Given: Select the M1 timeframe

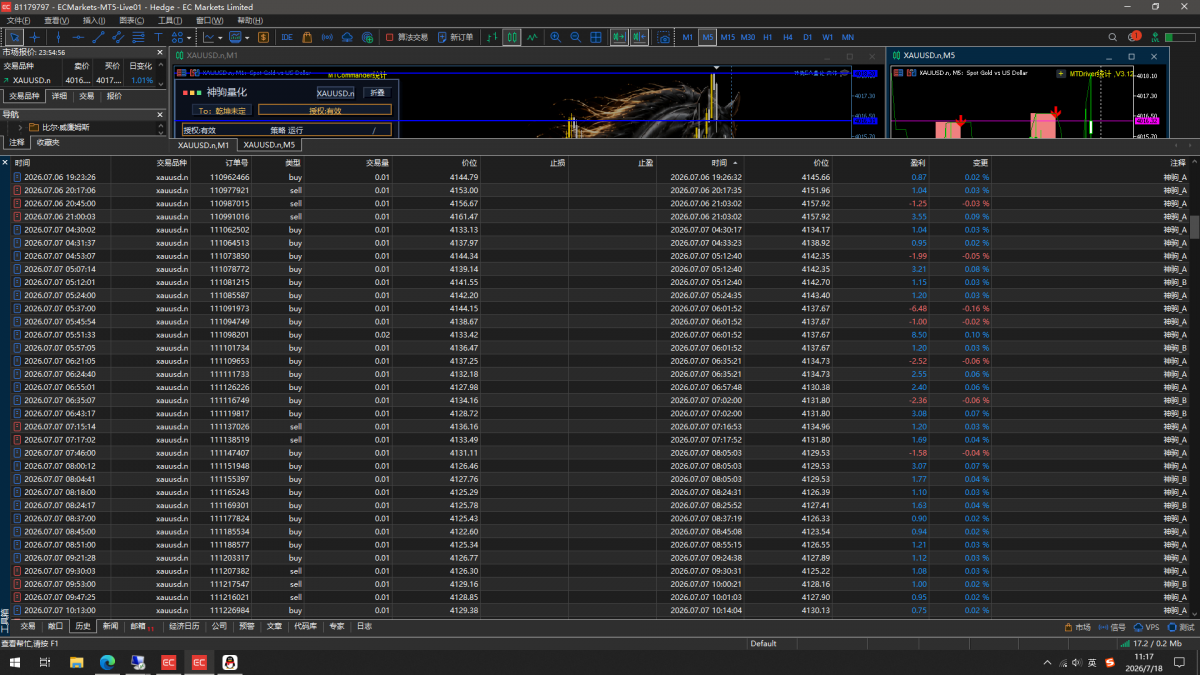Looking at the screenshot, I should click(687, 37).
